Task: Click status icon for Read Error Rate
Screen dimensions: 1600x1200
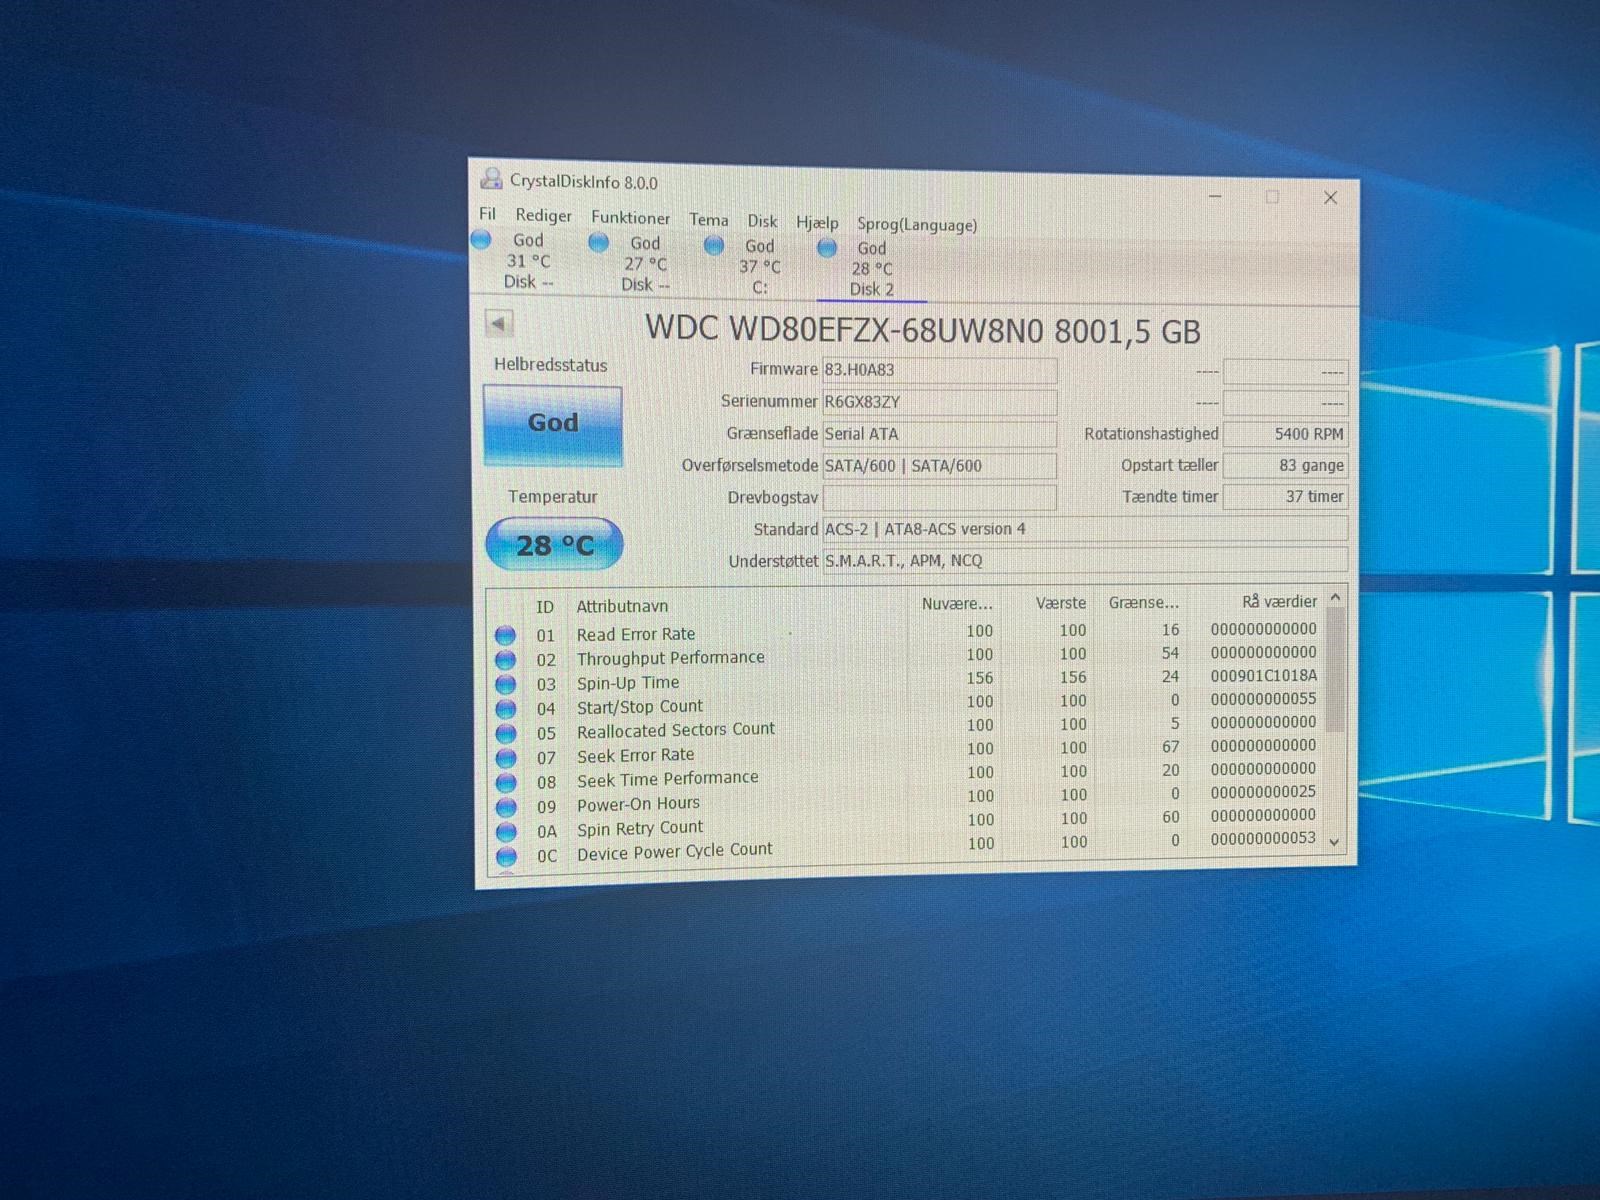Action: (x=505, y=635)
